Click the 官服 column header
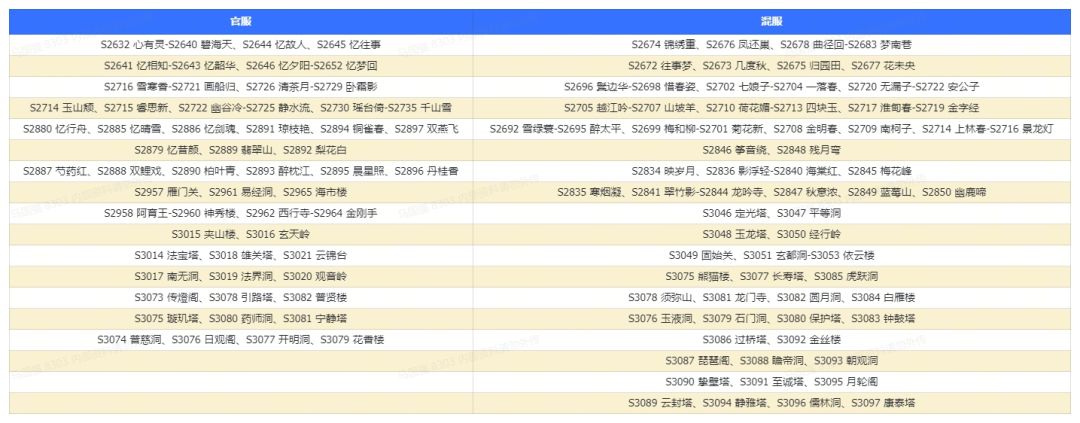This screenshot has height=423, width=1080. click(240, 21)
